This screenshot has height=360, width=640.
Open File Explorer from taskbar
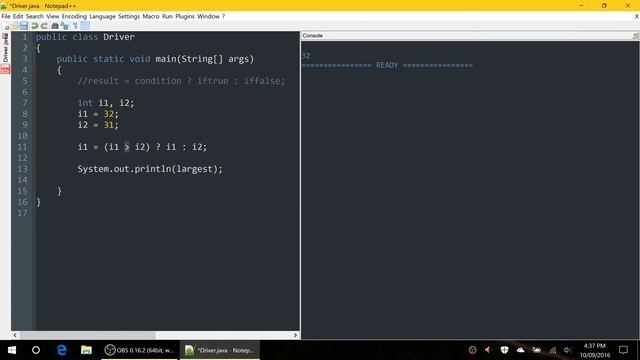pos(86,350)
